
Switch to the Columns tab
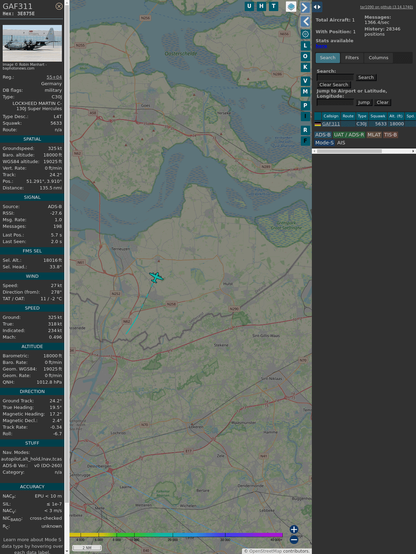click(x=378, y=58)
